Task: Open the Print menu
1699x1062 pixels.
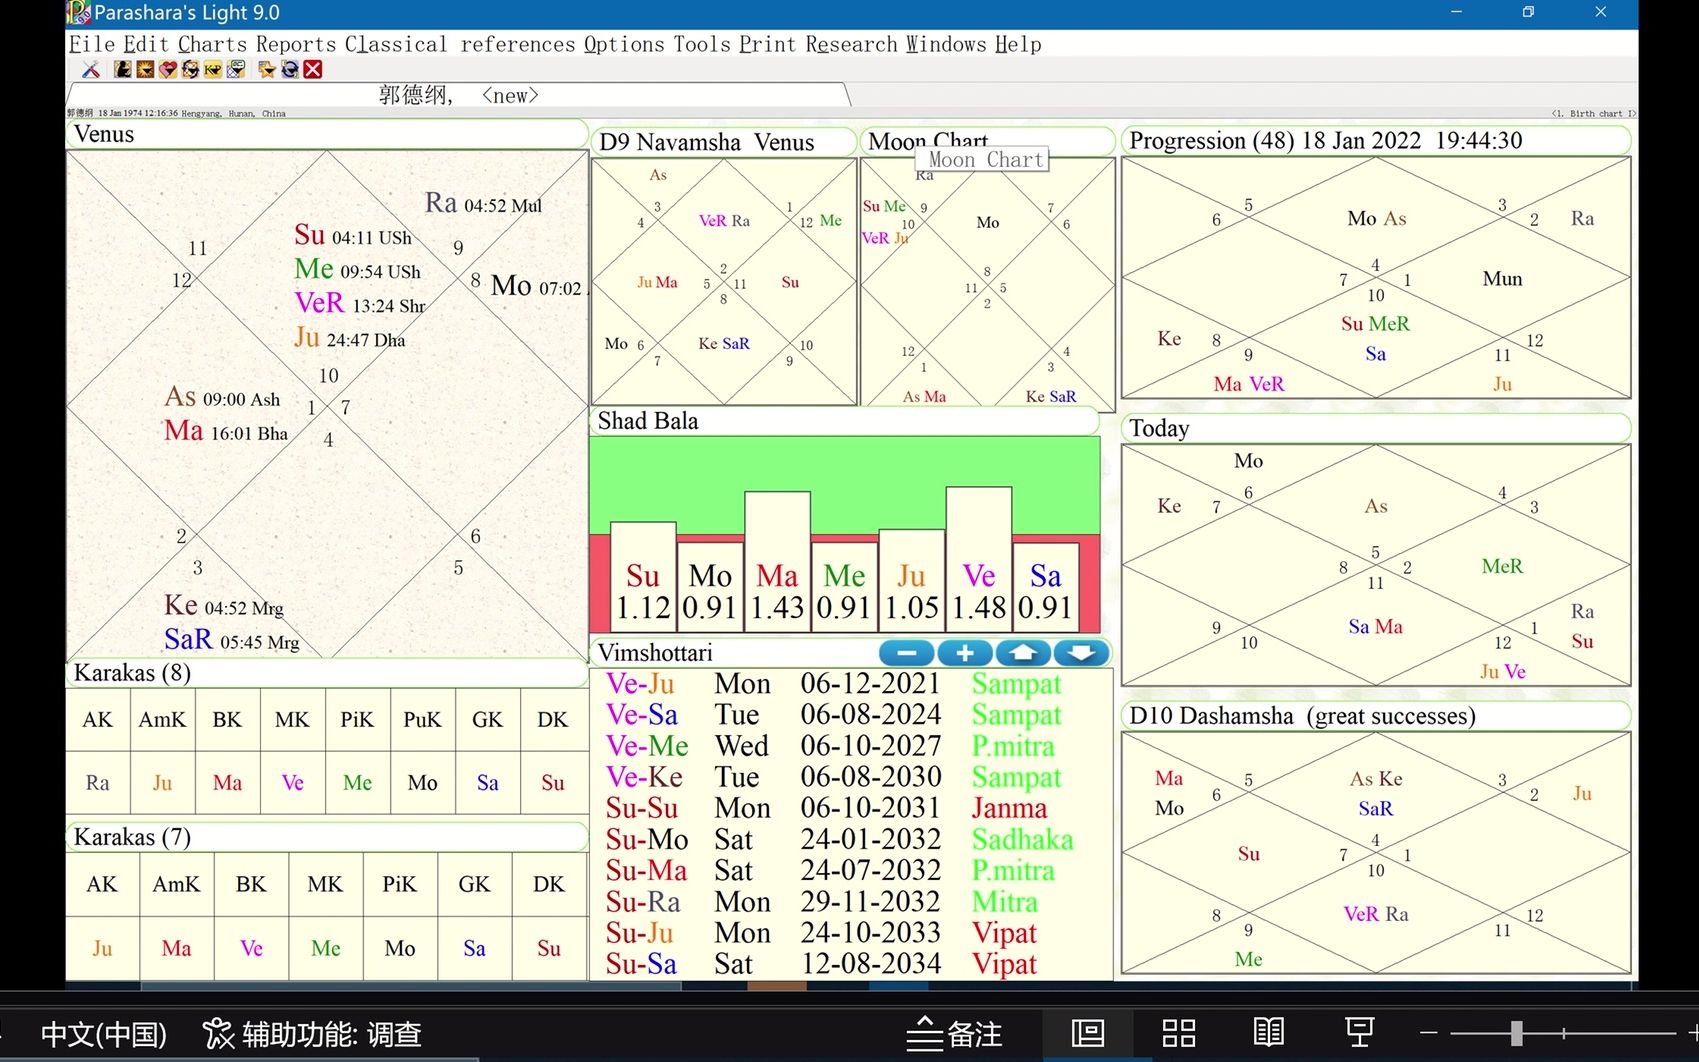Action: pos(768,44)
